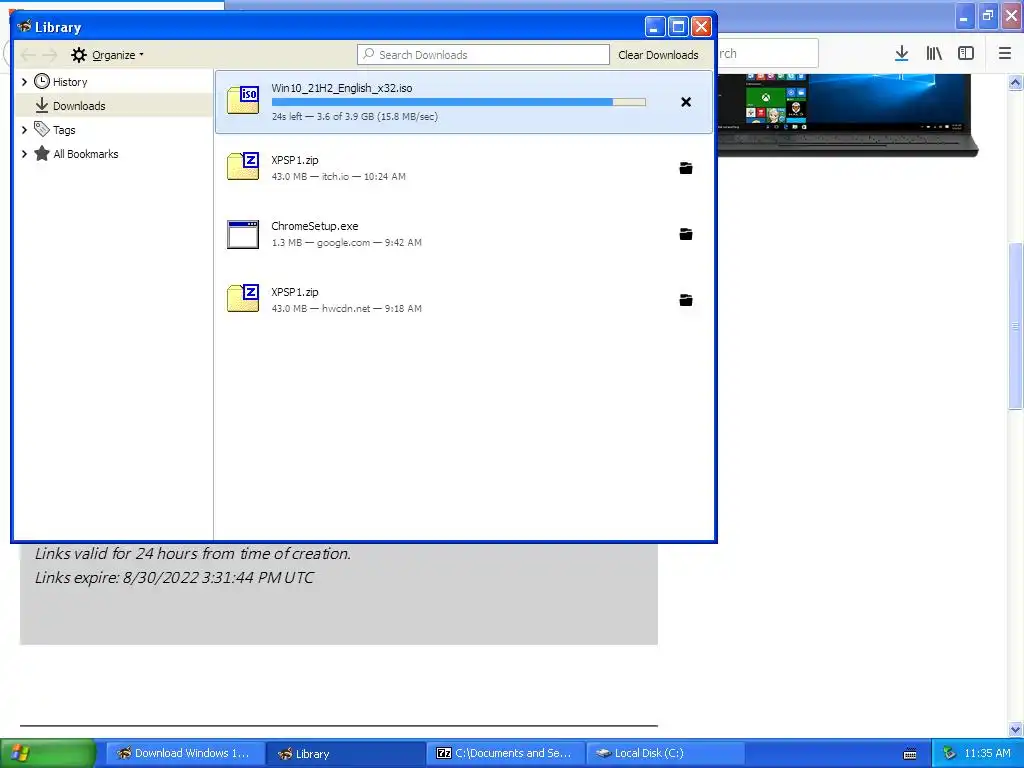This screenshot has width=1024, height=768.
Task: Click '1.3 MB — google.com — 9:42 AM' text
Action: coord(346,242)
